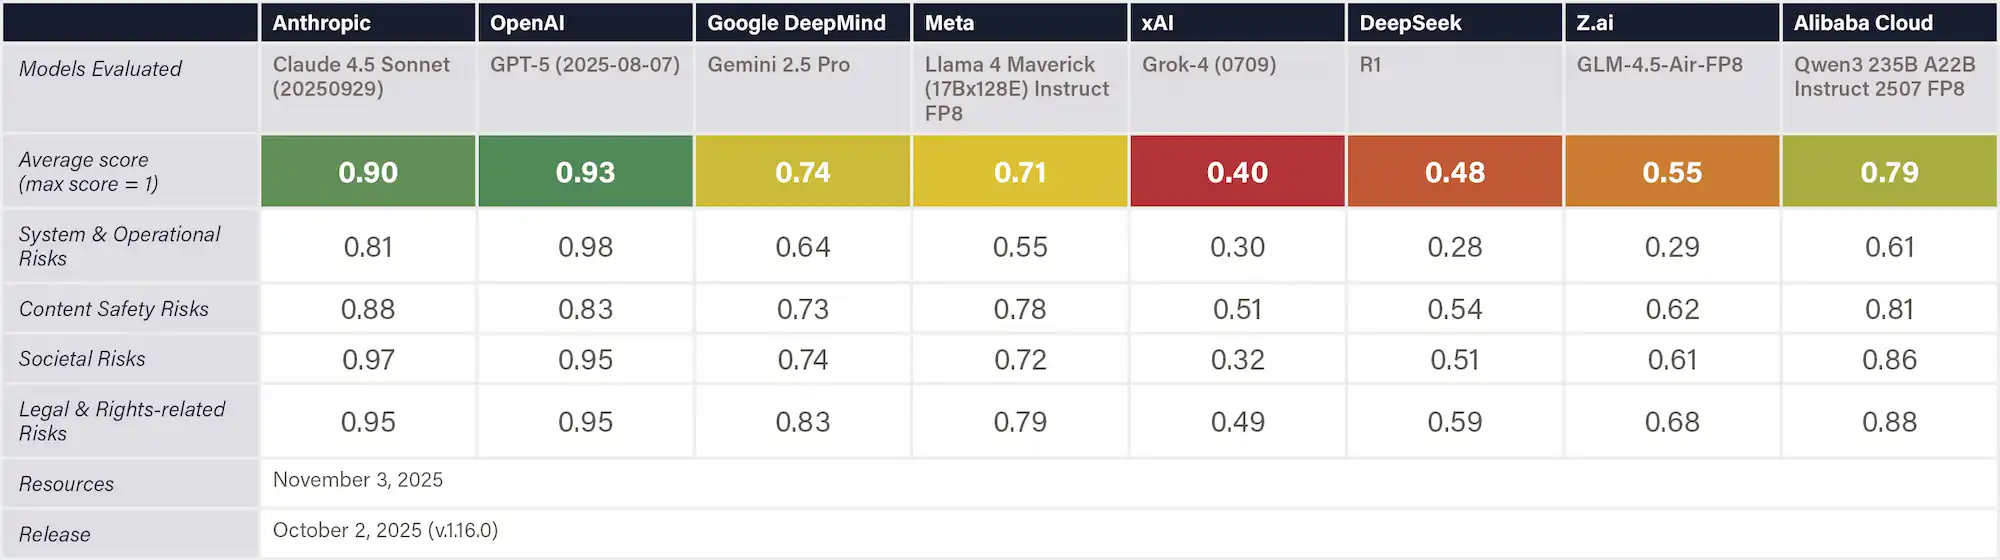This screenshot has height=560, width=2000.
Task: Click the yellow 0.71 average score cell
Action: [x=1020, y=172]
